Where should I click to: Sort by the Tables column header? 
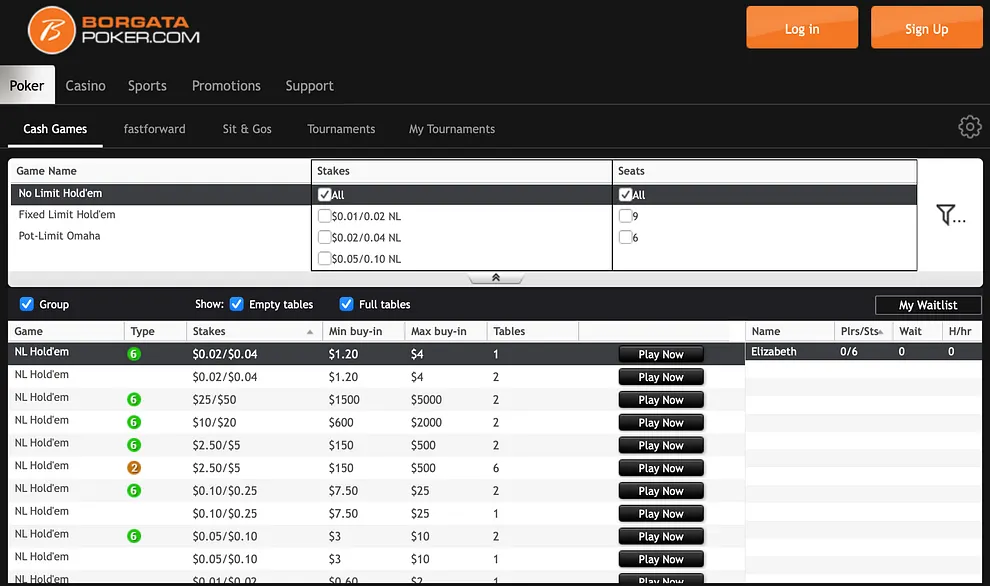533,331
